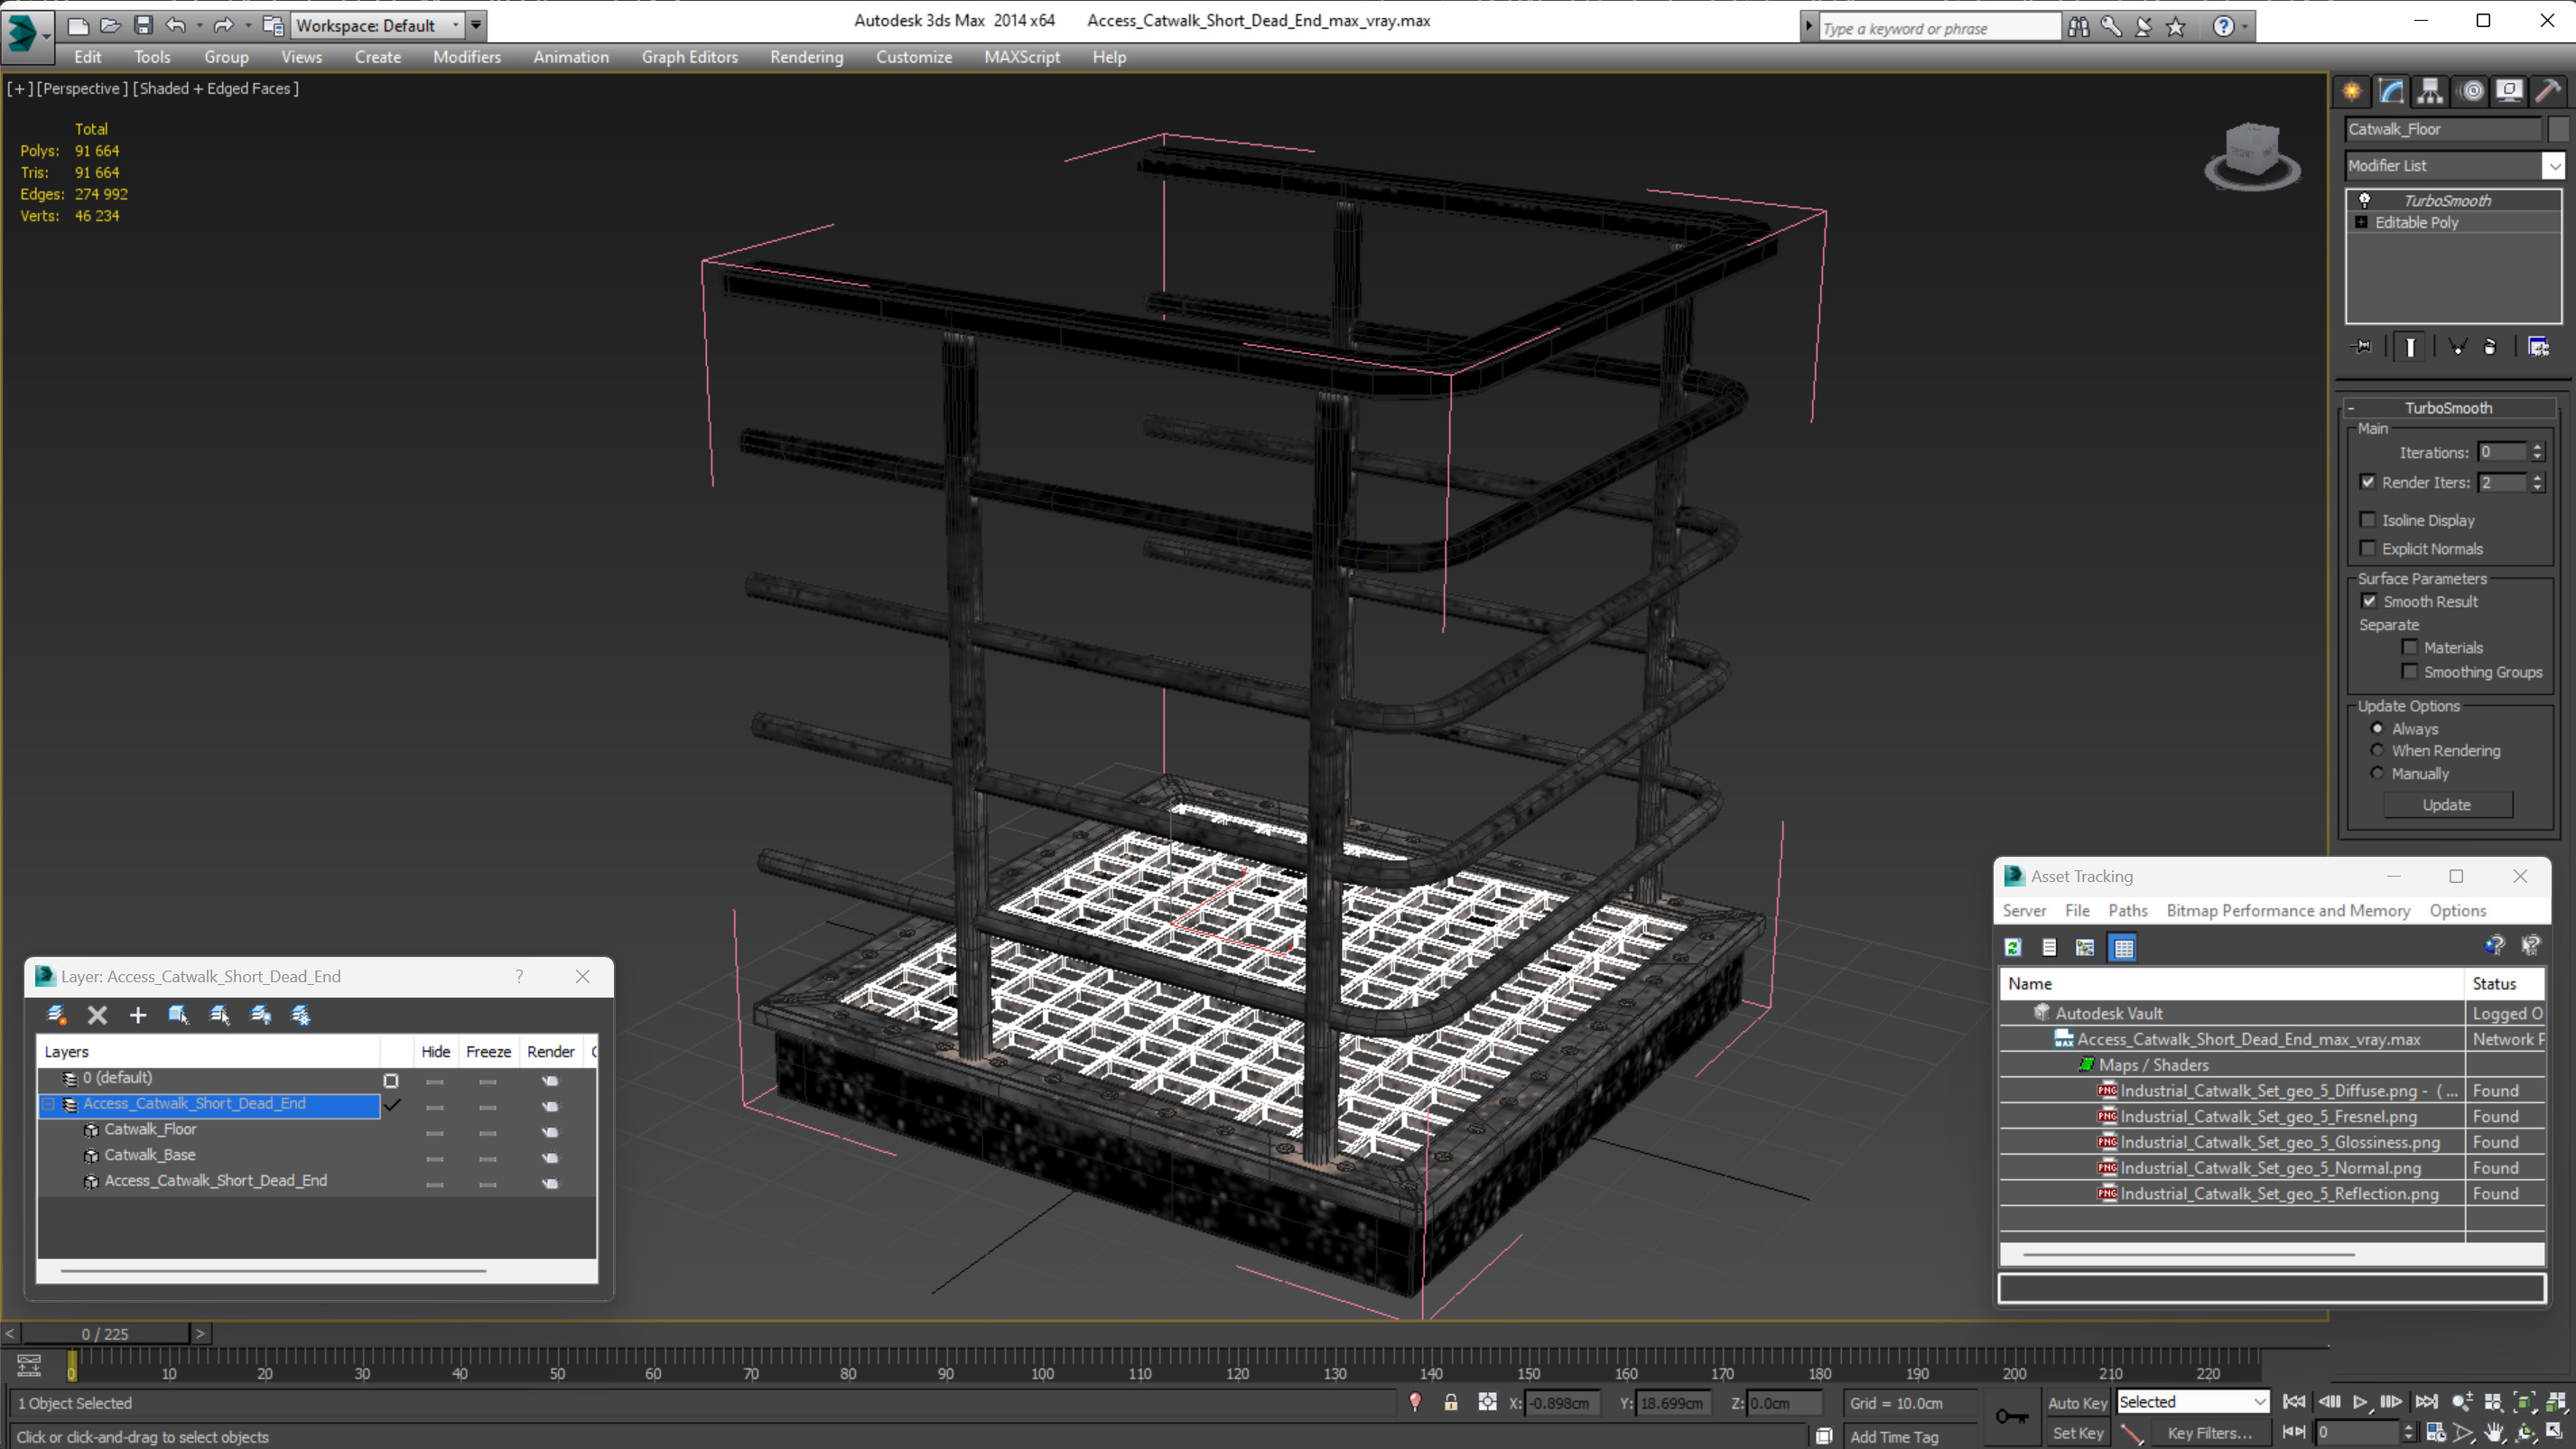Screen dimensions: 2576x1449
Task: Click the Undo arrow icon
Action: (175, 25)
